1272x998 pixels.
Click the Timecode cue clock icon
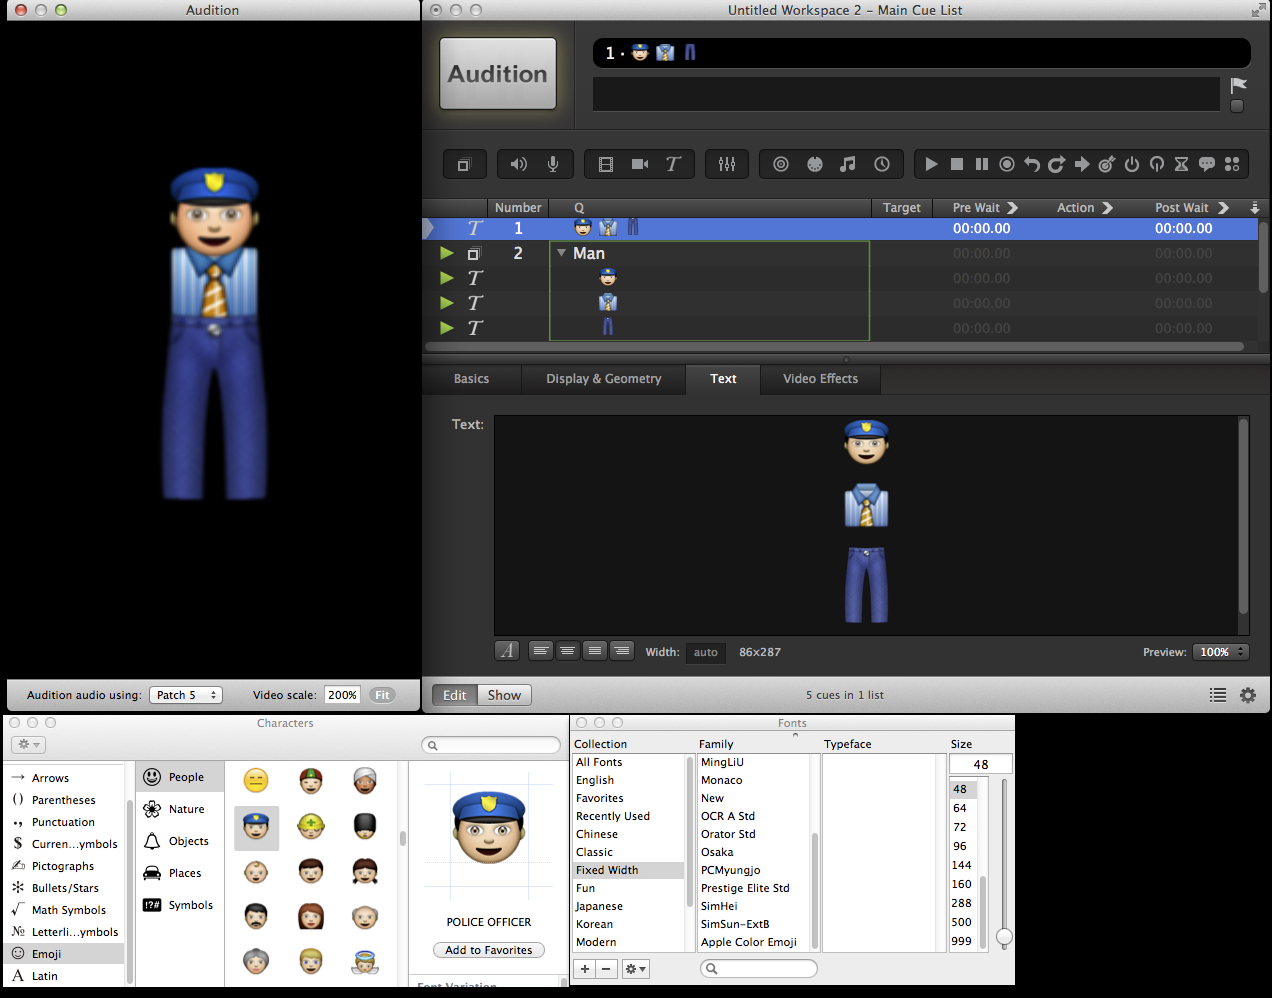(882, 165)
